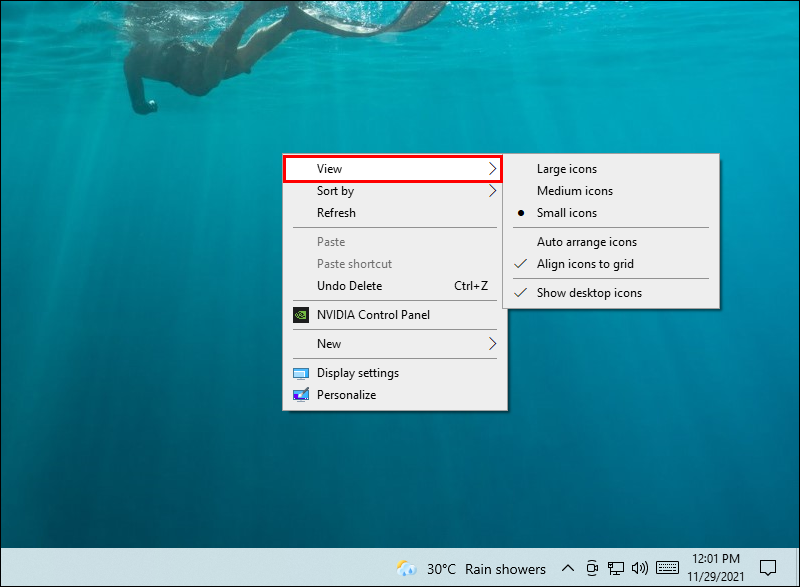Viewport: 800px width, 587px height.
Task: Open the Sort by menu item
Action: [x=395, y=191]
